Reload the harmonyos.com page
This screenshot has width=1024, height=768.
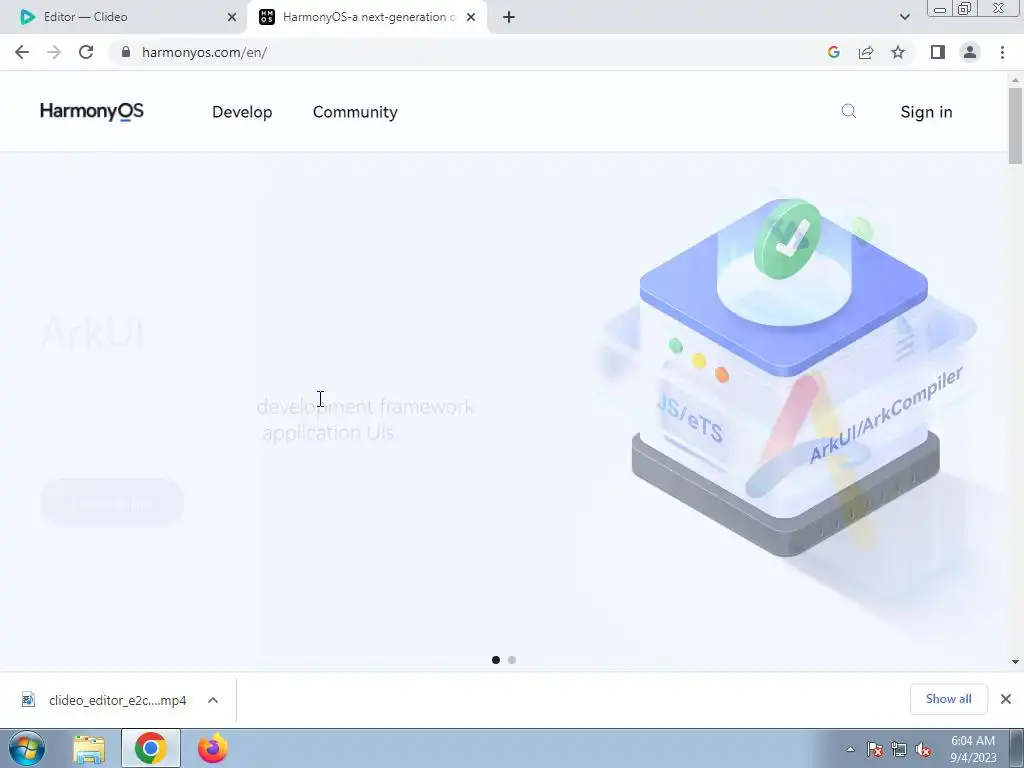coord(86,52)
